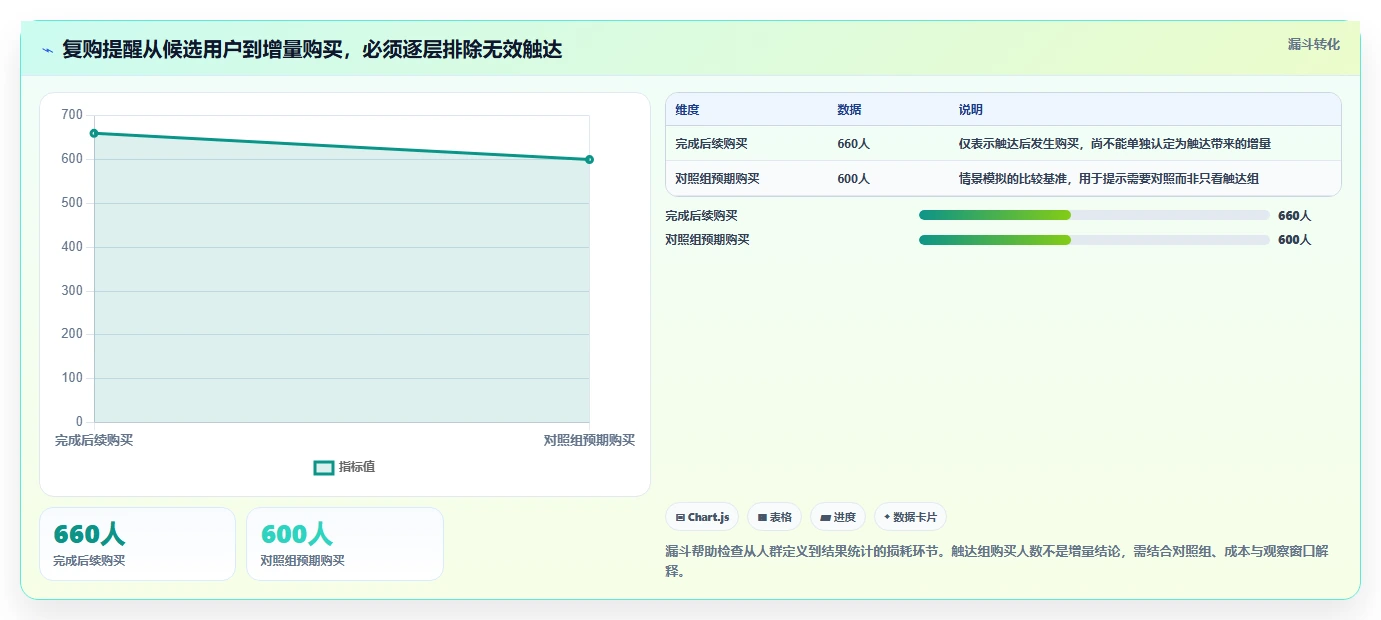The image size is (1381, 620).
Task: Click the 700 y-axis label
Action: [72, 115]
